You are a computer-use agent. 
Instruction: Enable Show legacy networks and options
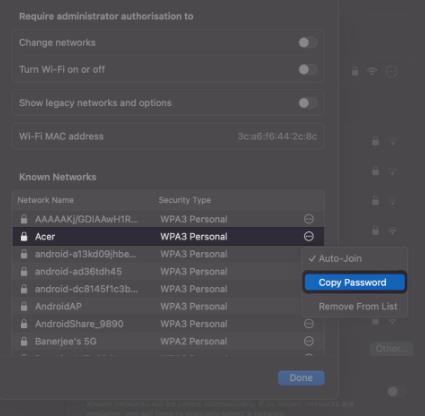308,103
